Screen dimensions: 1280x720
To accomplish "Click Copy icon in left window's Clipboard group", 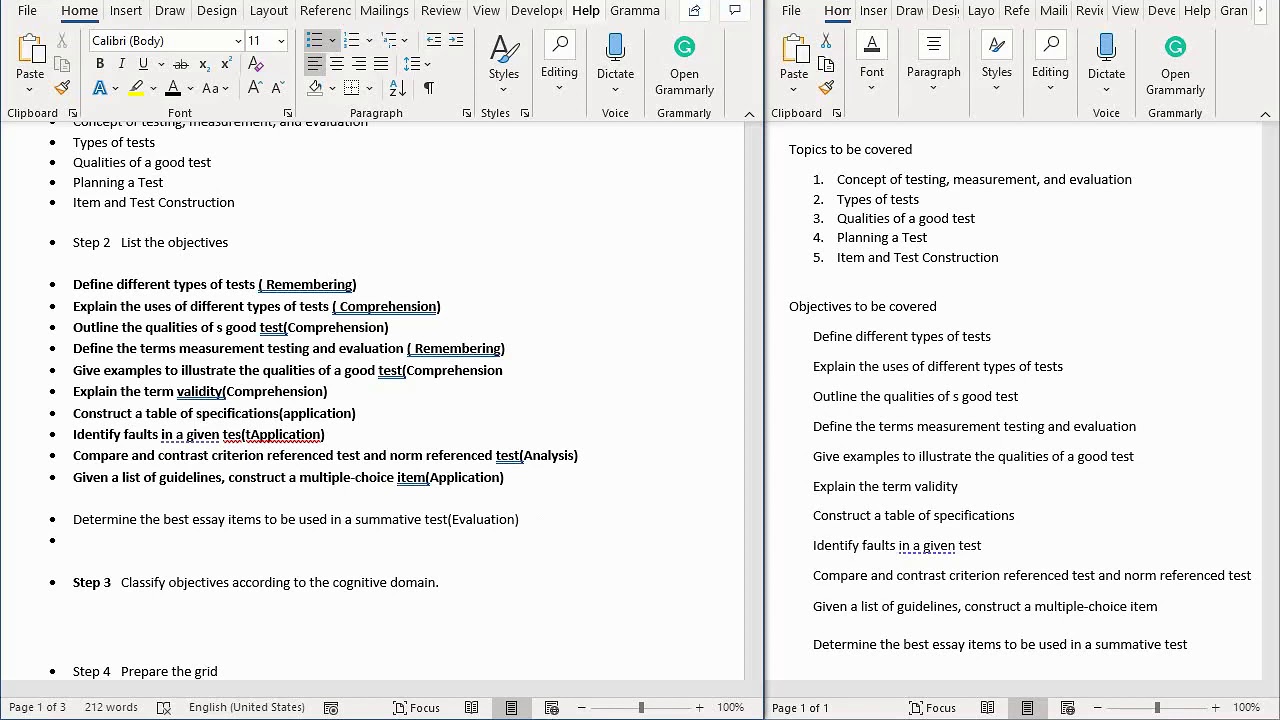I will (x=62, y=64).
